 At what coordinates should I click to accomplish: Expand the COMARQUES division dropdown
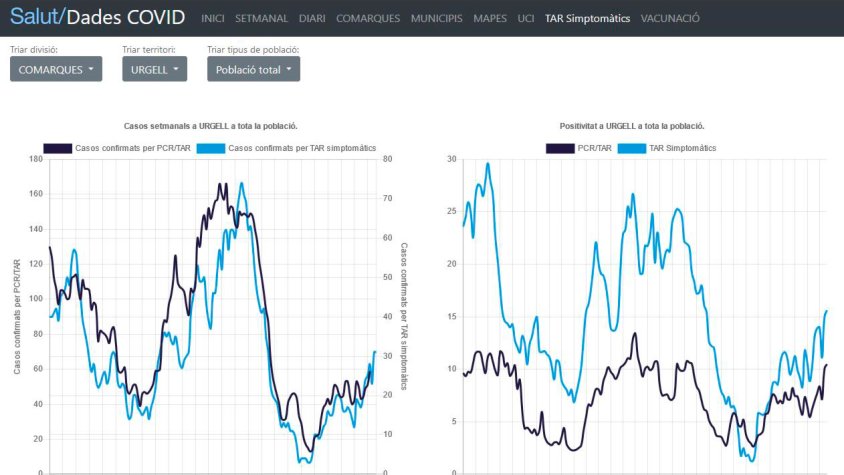(x=56, y=69)
